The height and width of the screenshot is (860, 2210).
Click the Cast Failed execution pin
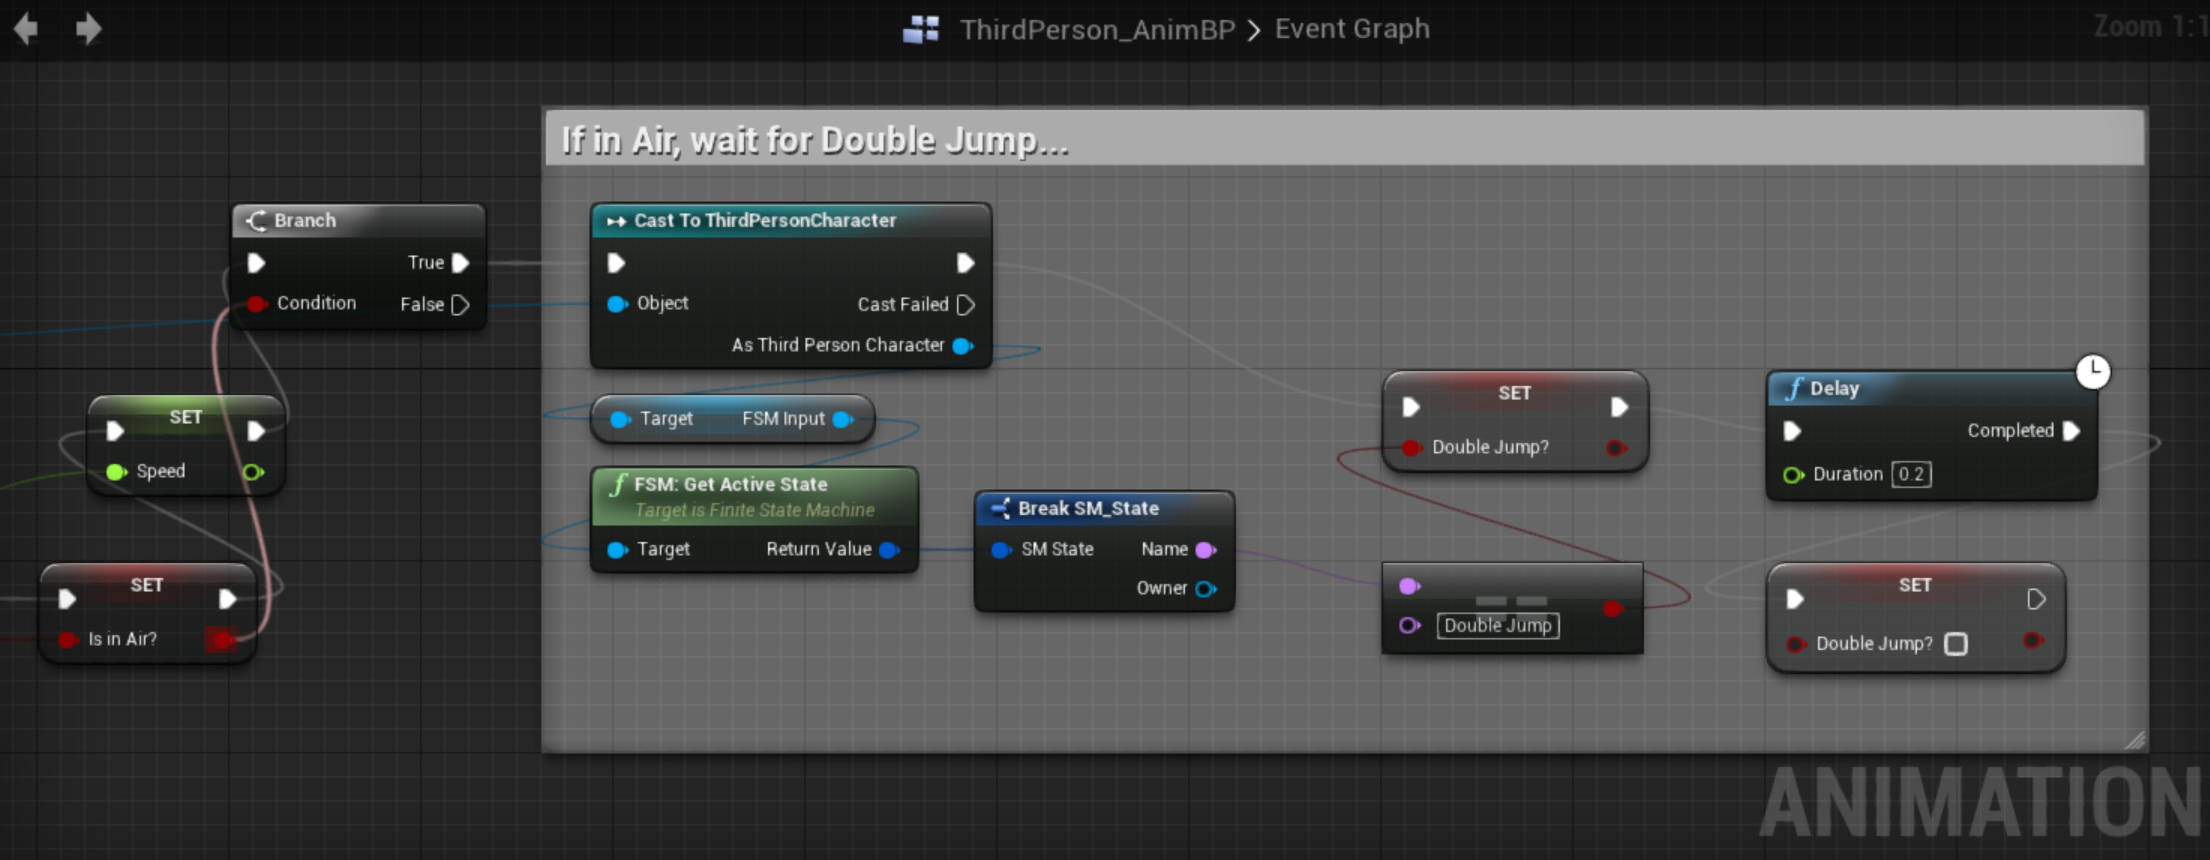[x=965, y=305]
